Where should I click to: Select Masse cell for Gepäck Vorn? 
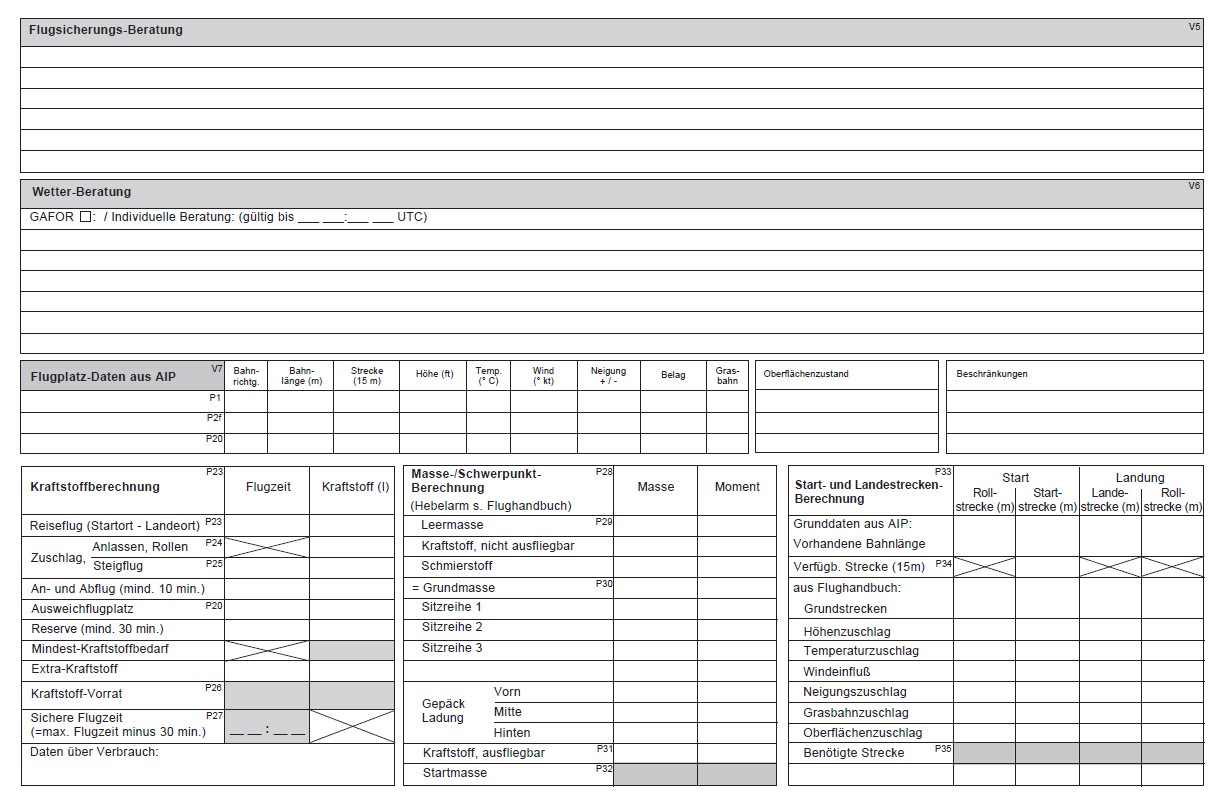coord(655,692)
